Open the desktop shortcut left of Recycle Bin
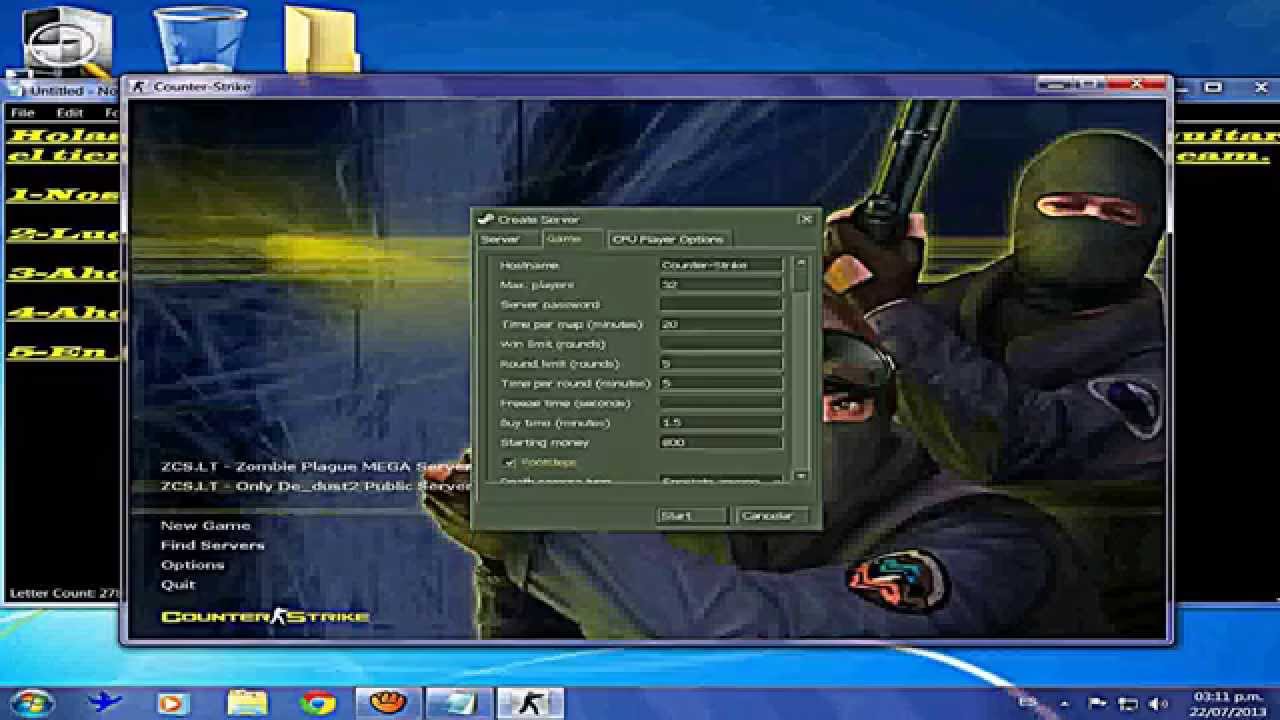 tap(68, 40)
